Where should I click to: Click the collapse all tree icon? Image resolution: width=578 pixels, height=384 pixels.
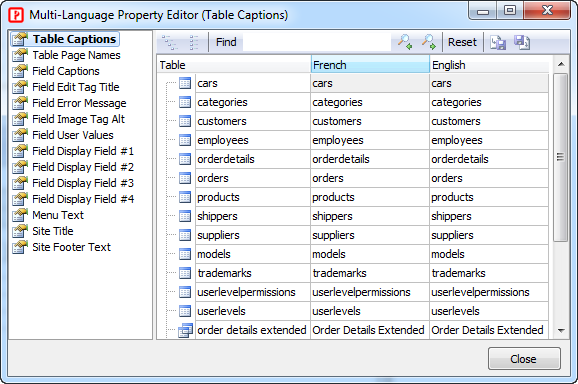pyautogui.click(x=194, y=42)
